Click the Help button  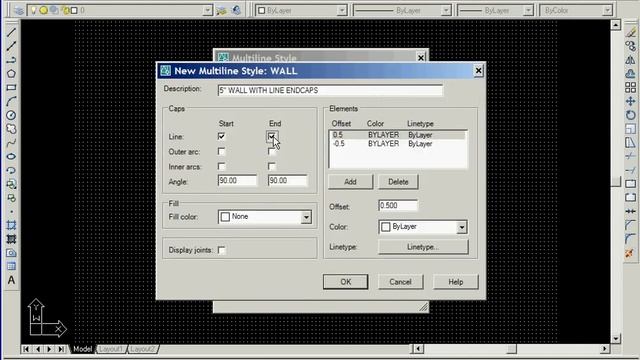456,282
